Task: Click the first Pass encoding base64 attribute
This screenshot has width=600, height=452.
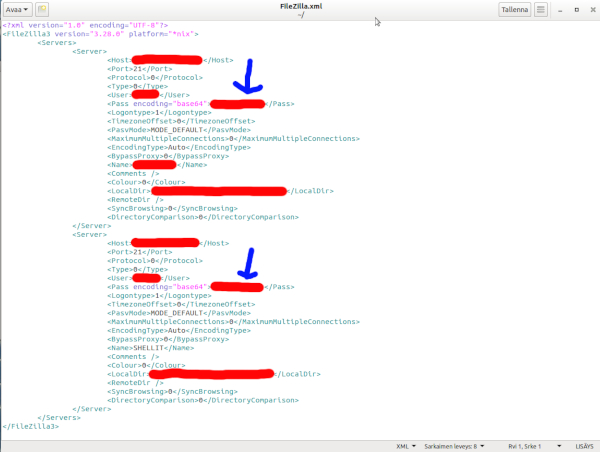Action: coord(170,104)
